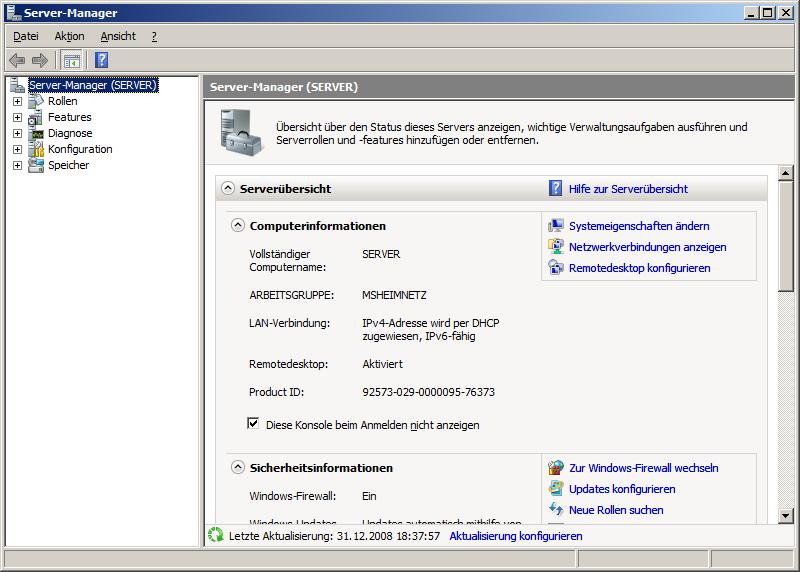This screenshot has width=800, height=572.
Task: Click the Rollen tree icon
Action: pyautogui.click(x=36, y=101)
